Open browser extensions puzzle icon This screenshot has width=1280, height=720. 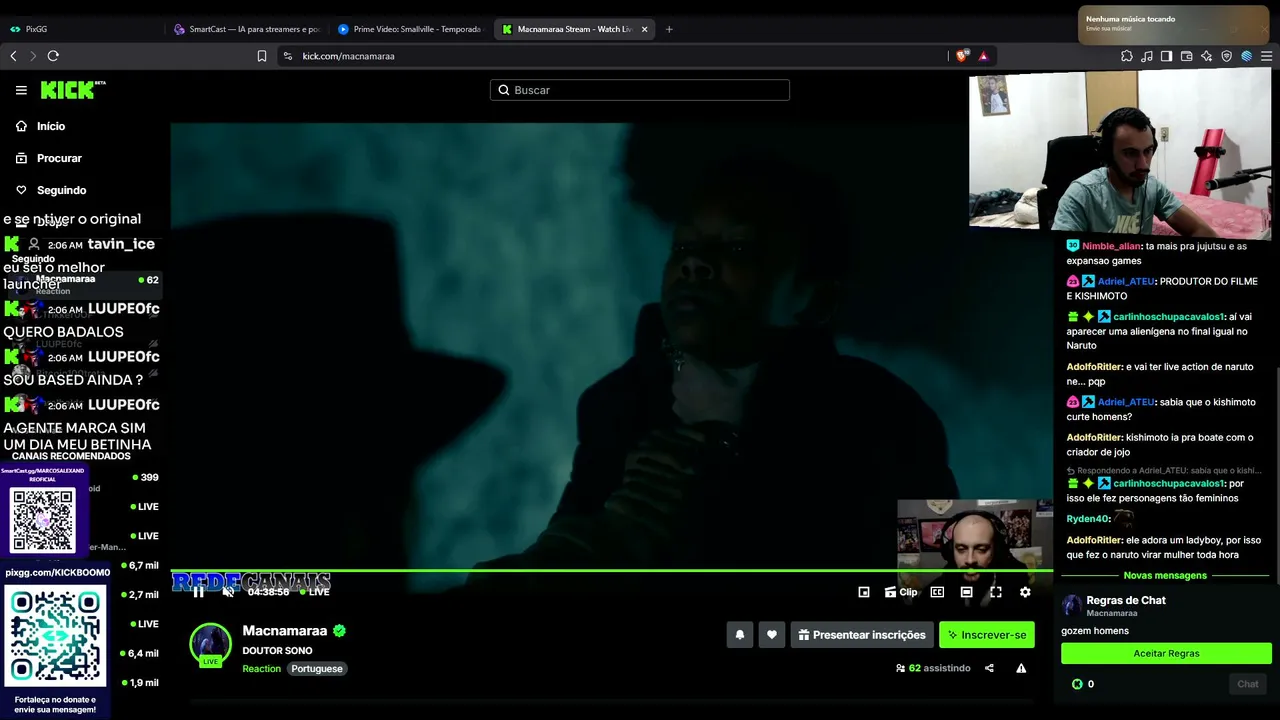(1127, 56)
